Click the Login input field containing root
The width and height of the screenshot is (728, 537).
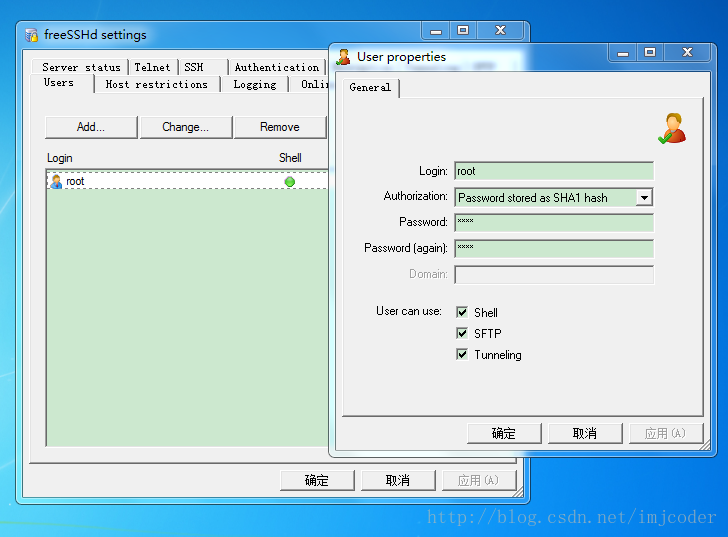tap(554, 171)
